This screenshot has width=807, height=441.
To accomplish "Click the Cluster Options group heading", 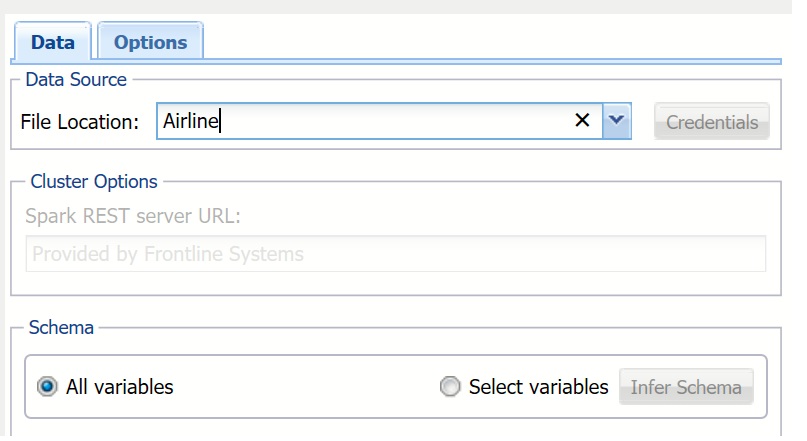I will coord(94,182).
